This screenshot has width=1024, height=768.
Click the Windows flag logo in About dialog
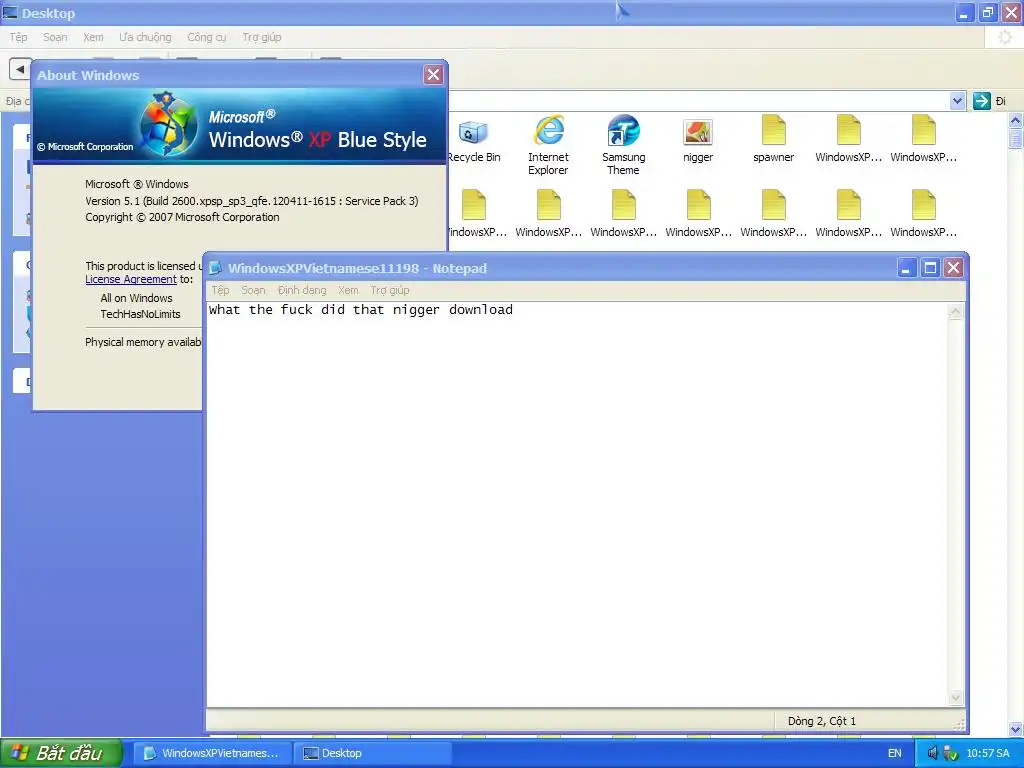tap(168, 124)
